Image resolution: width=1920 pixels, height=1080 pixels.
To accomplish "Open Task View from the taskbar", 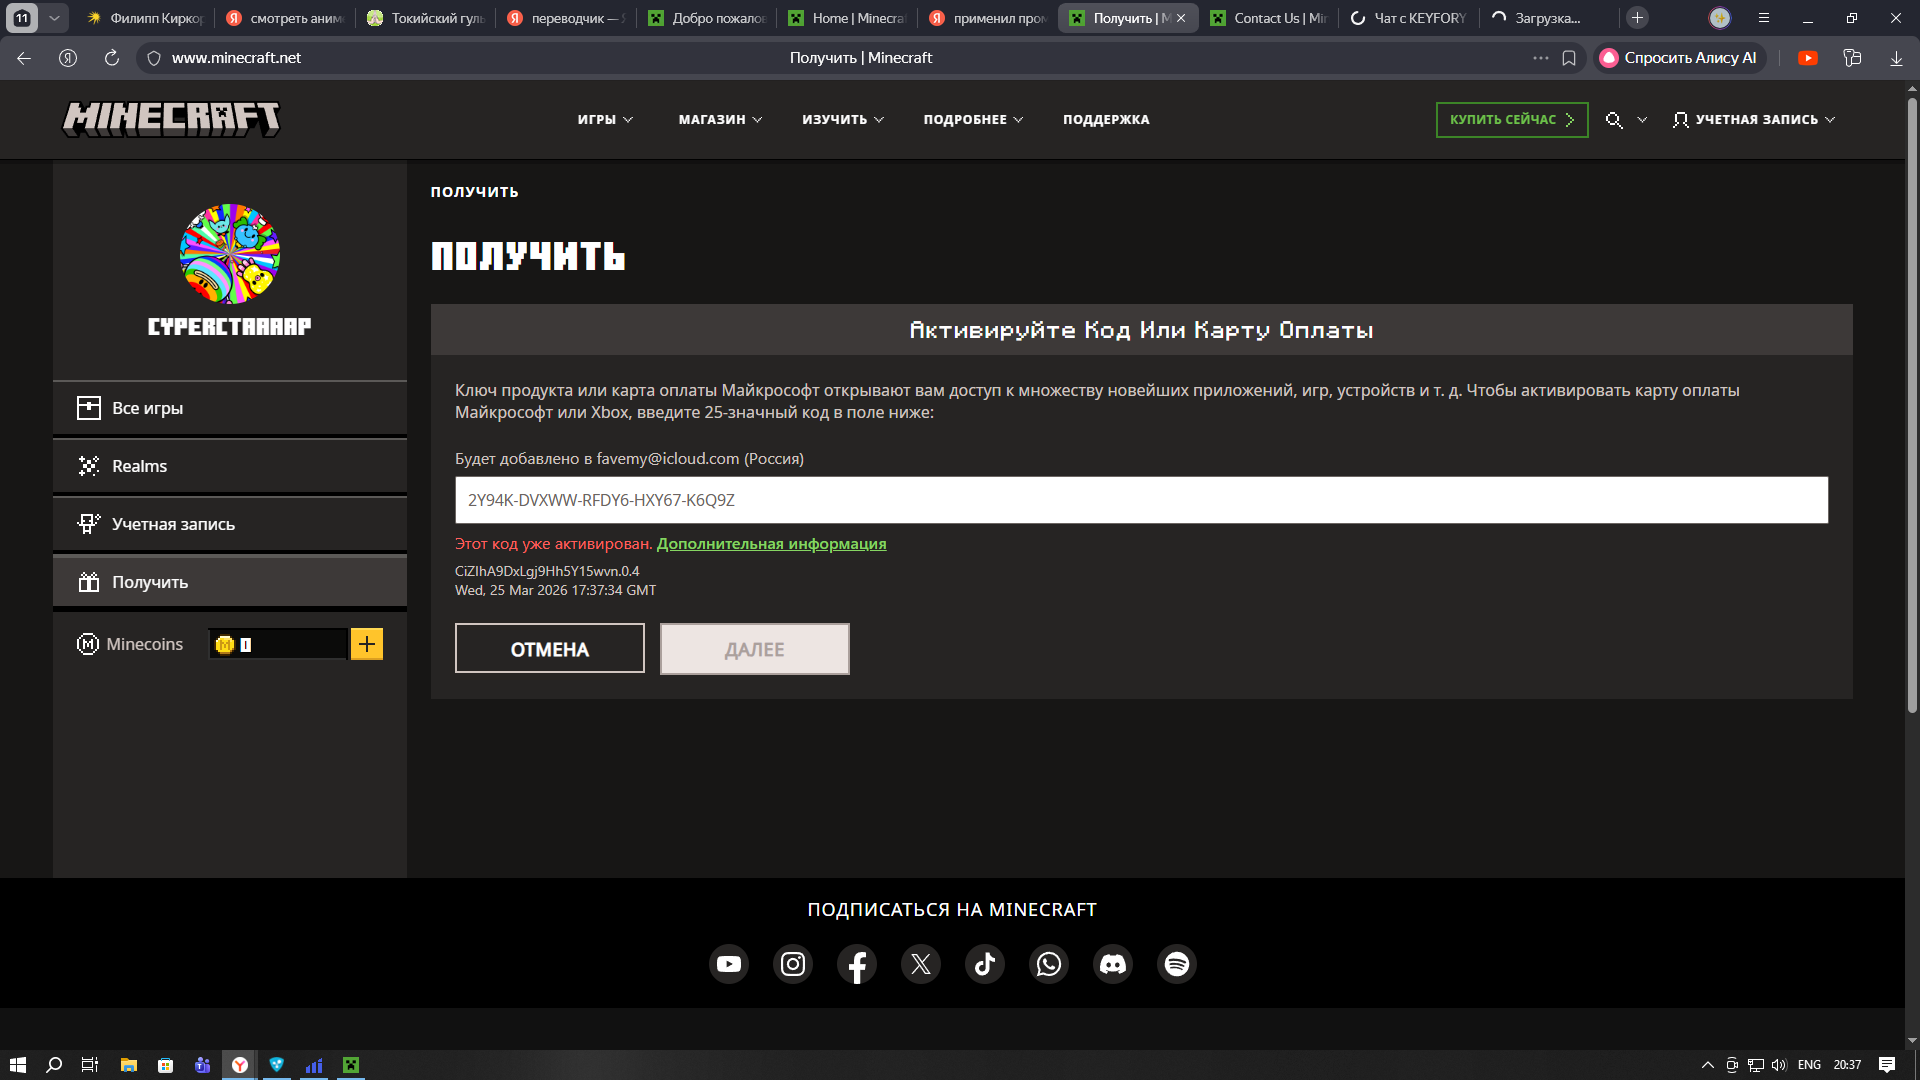I will coord(90,1065).
